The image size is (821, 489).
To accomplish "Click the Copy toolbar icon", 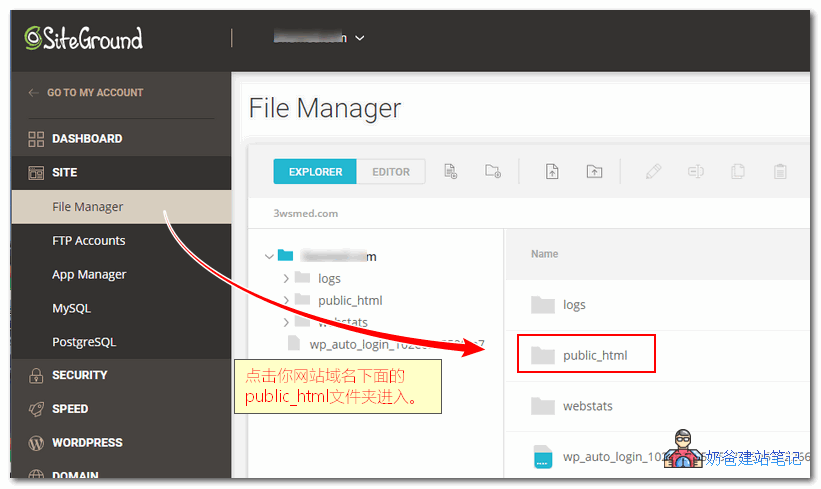I will point(738,171).
